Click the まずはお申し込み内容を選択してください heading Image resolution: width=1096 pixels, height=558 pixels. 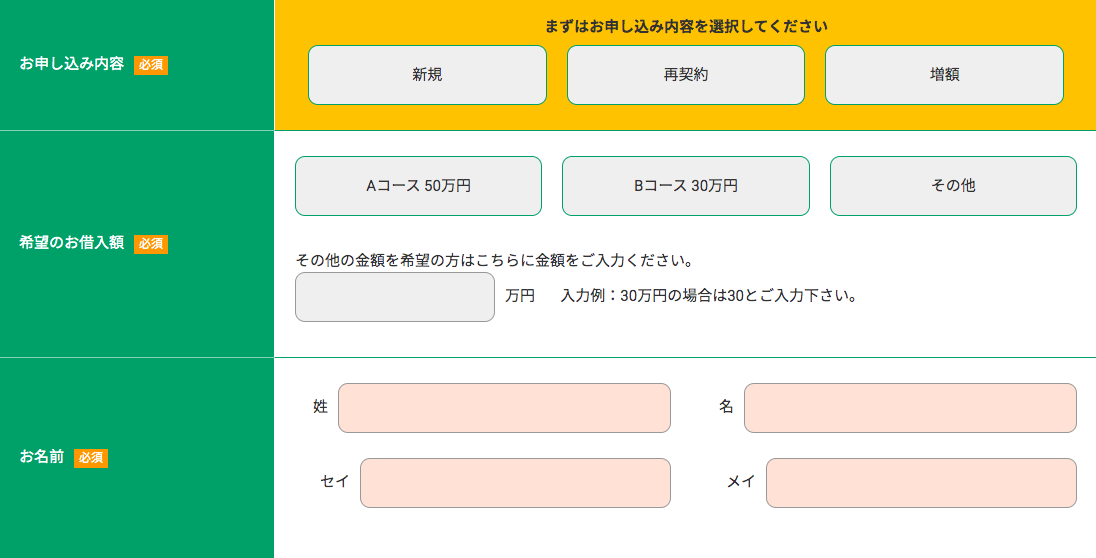pos(686,26)
